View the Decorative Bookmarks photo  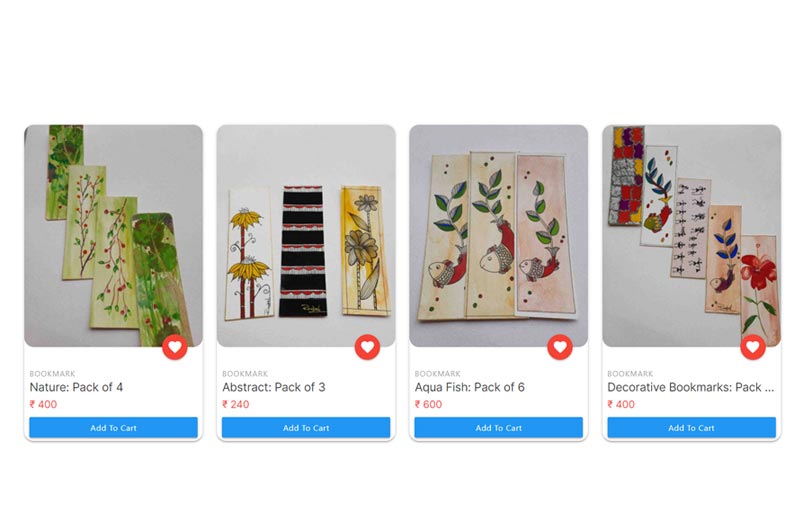coord(691,236)
